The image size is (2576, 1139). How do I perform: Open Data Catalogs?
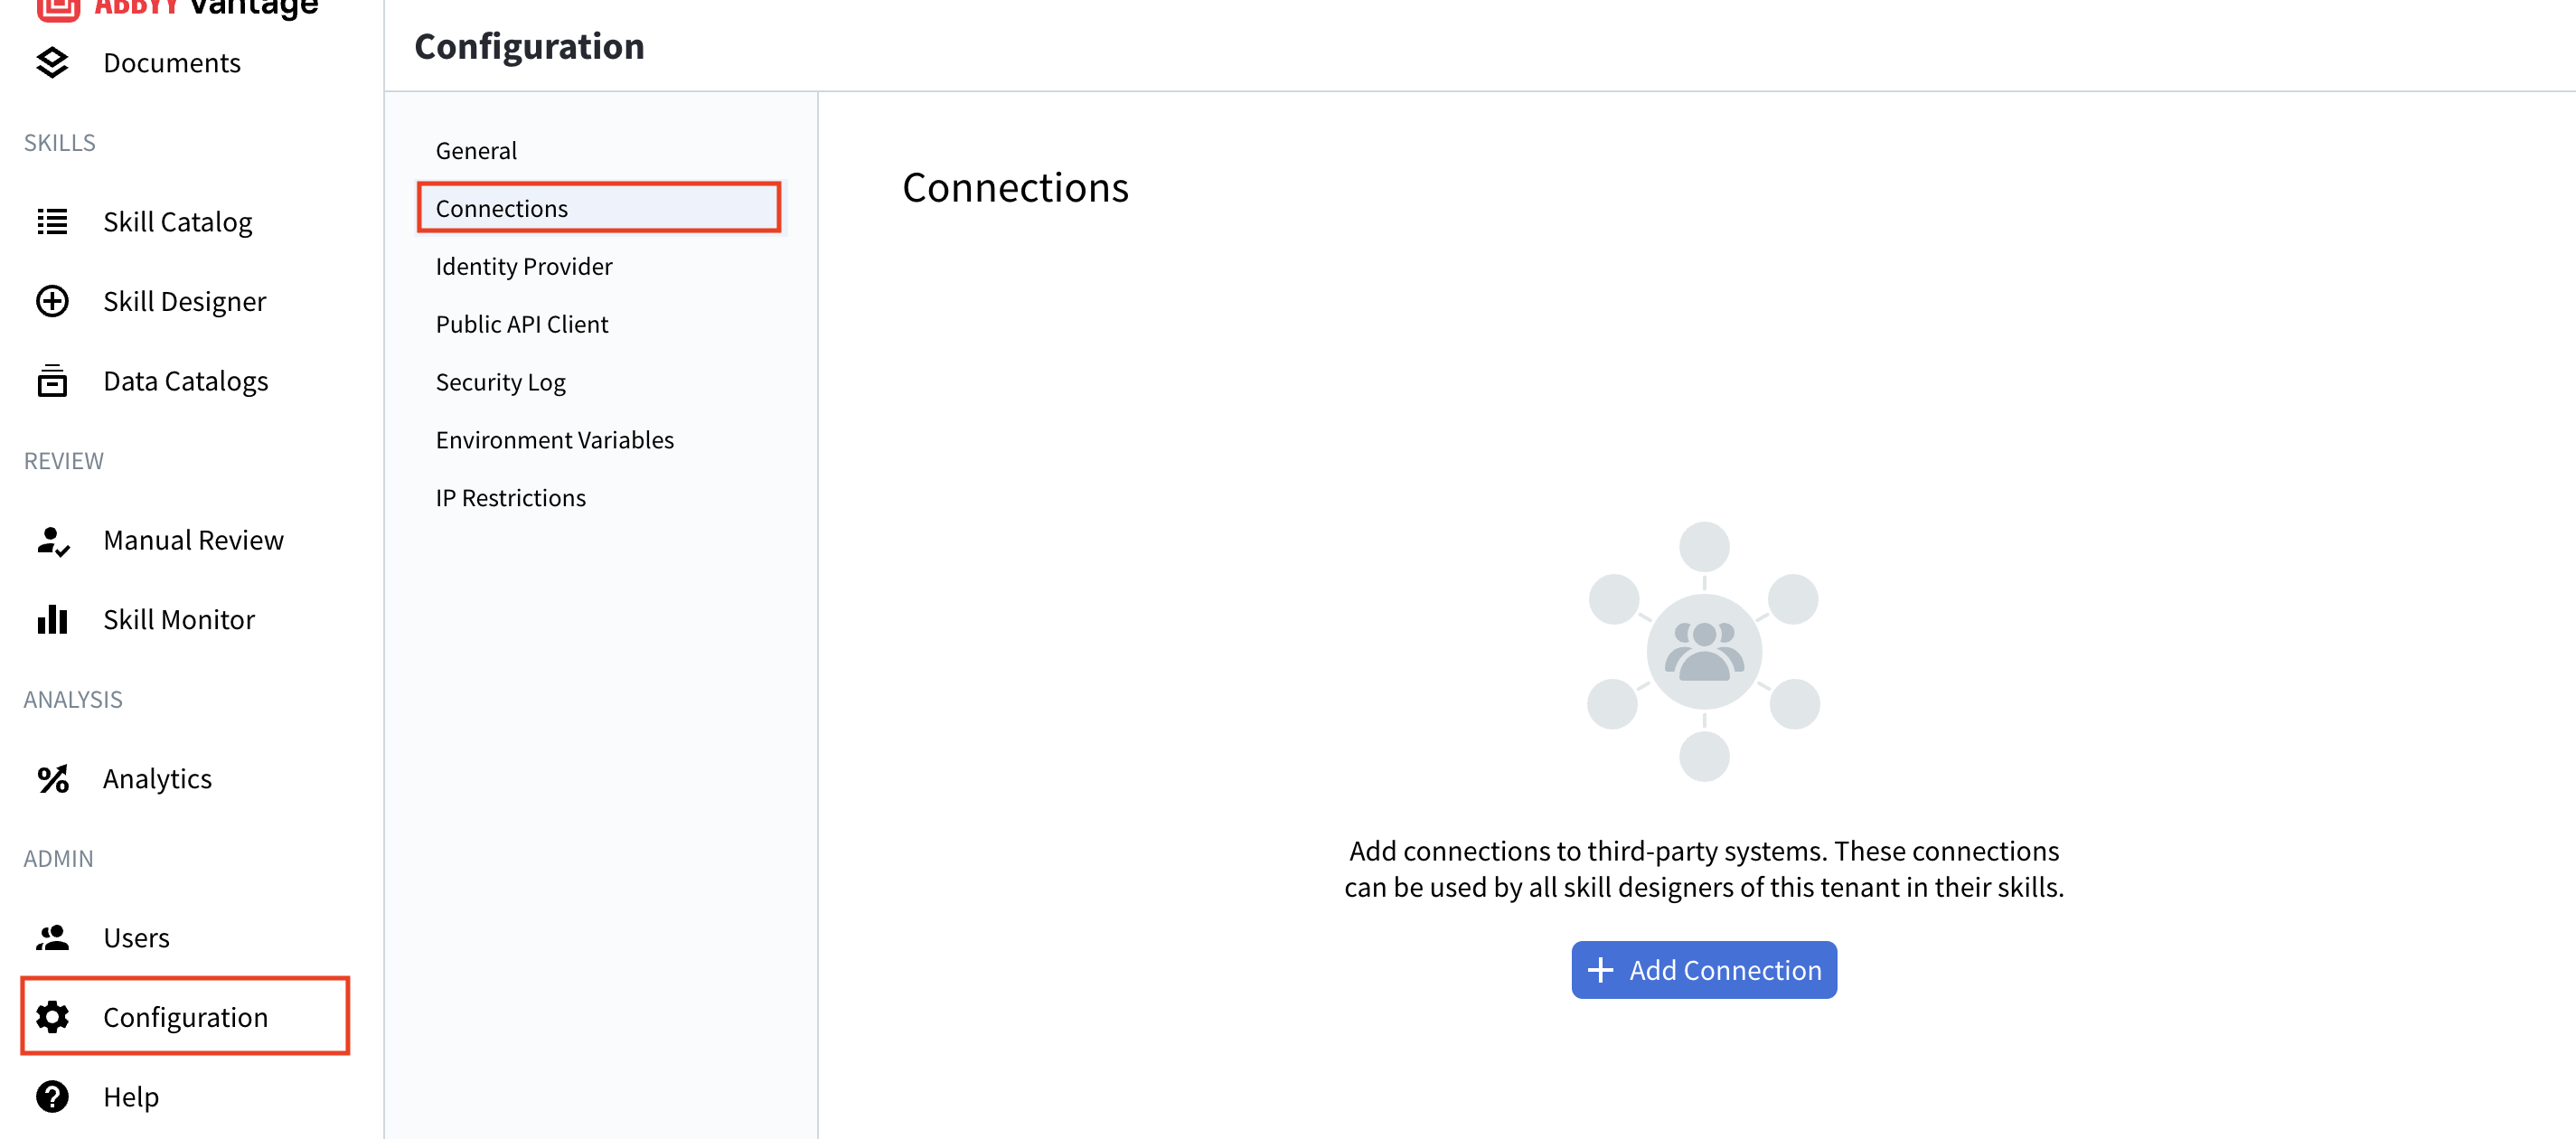(x=185, y=380)
